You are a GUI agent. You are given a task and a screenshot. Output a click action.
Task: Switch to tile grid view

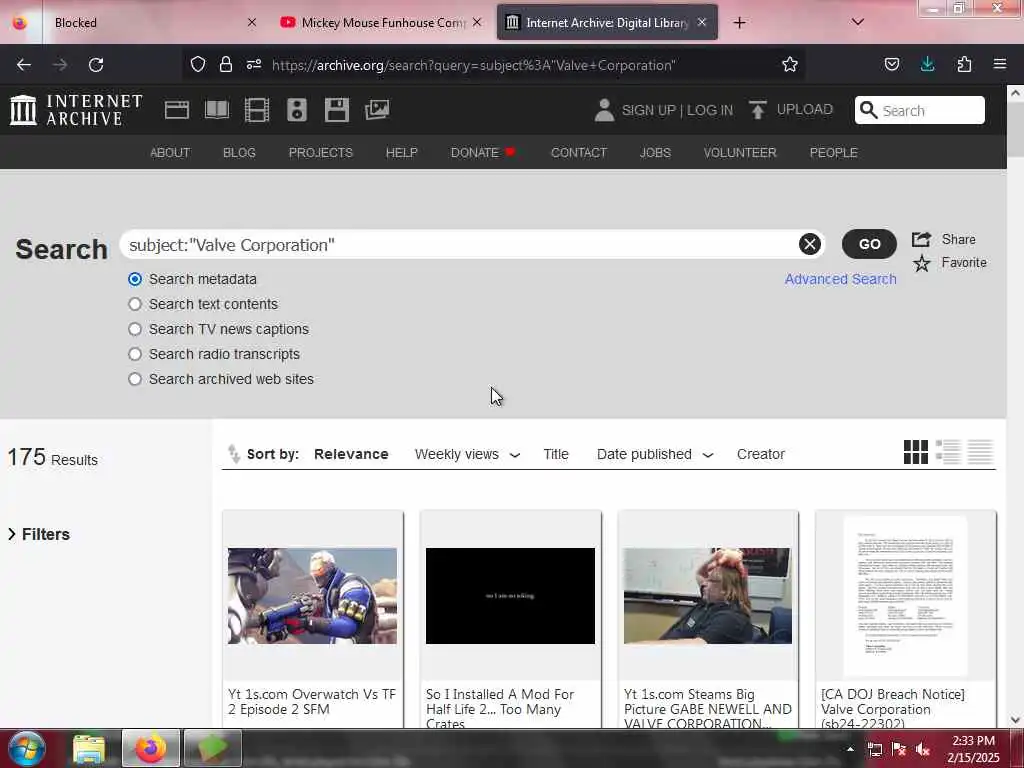pos(916,452)
